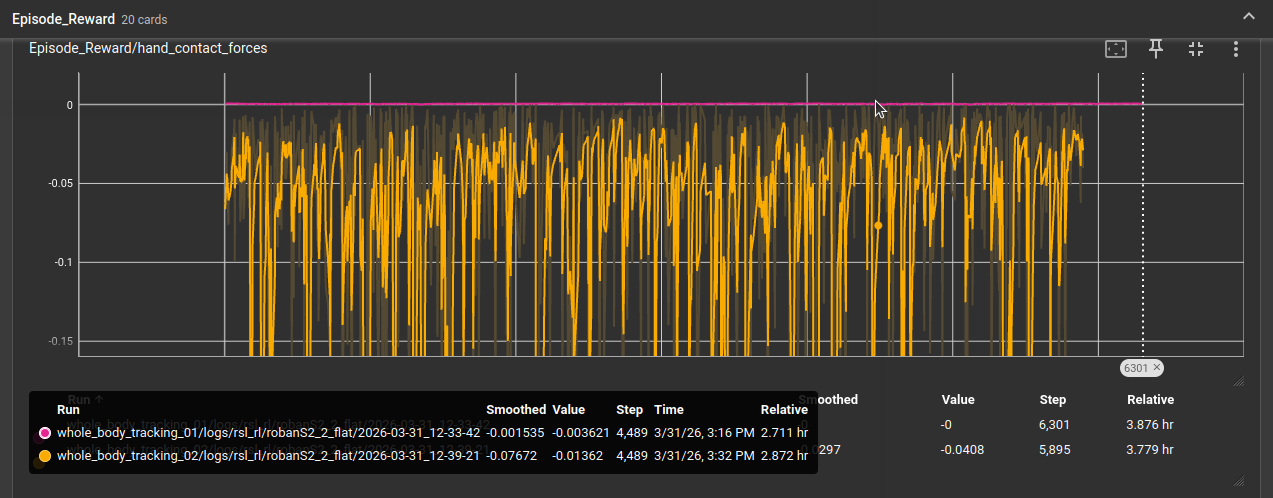
Task: Click the data table's resize handle
Action: click(x=1238, y=480)
